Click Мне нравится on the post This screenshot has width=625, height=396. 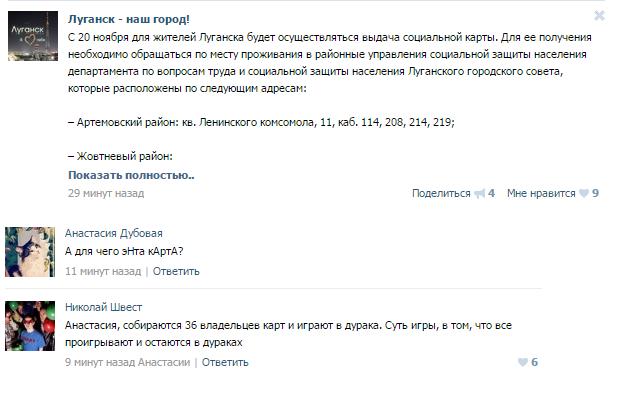tap(541, 193)
